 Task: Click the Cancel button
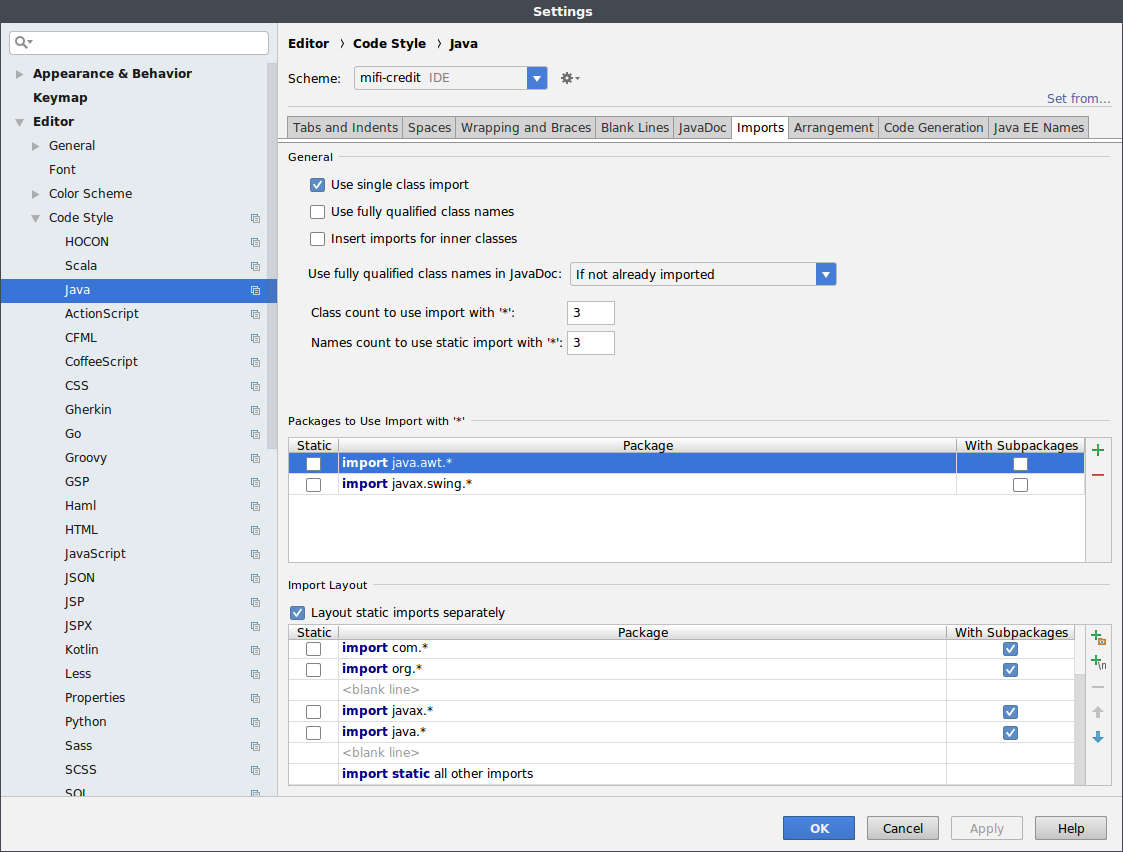pos(902,828)
